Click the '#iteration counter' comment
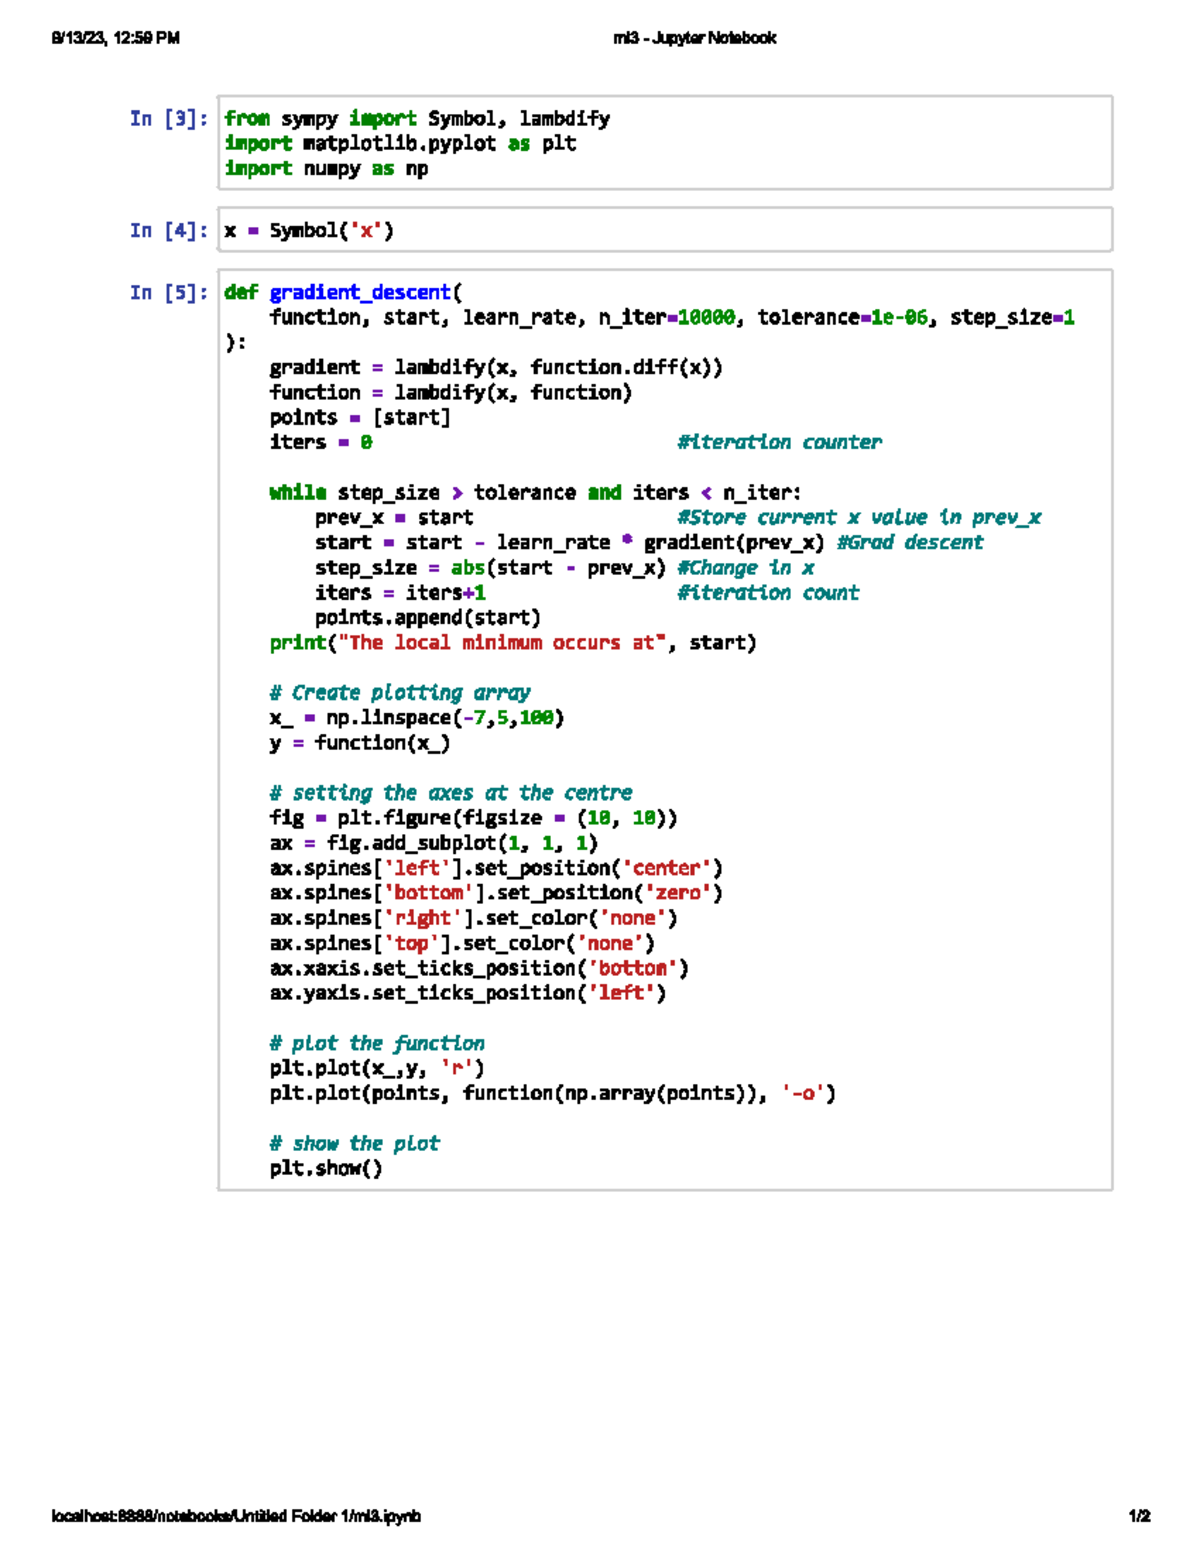 click(x=779, y=443)
